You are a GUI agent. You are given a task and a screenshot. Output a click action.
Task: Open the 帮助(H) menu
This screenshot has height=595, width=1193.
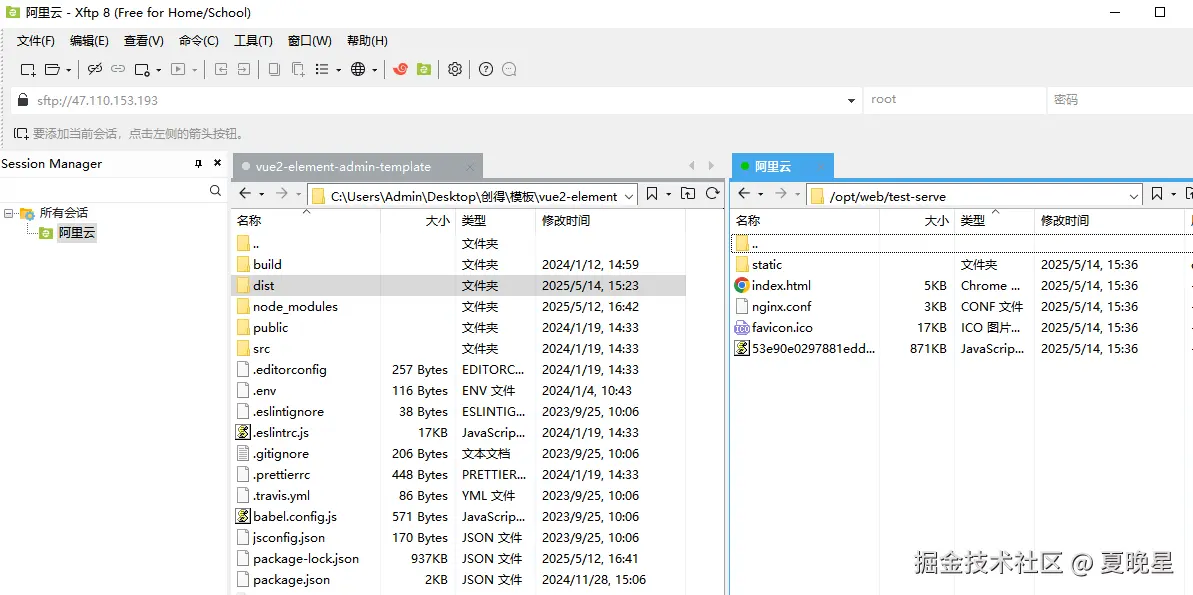(x=367, y=40)
